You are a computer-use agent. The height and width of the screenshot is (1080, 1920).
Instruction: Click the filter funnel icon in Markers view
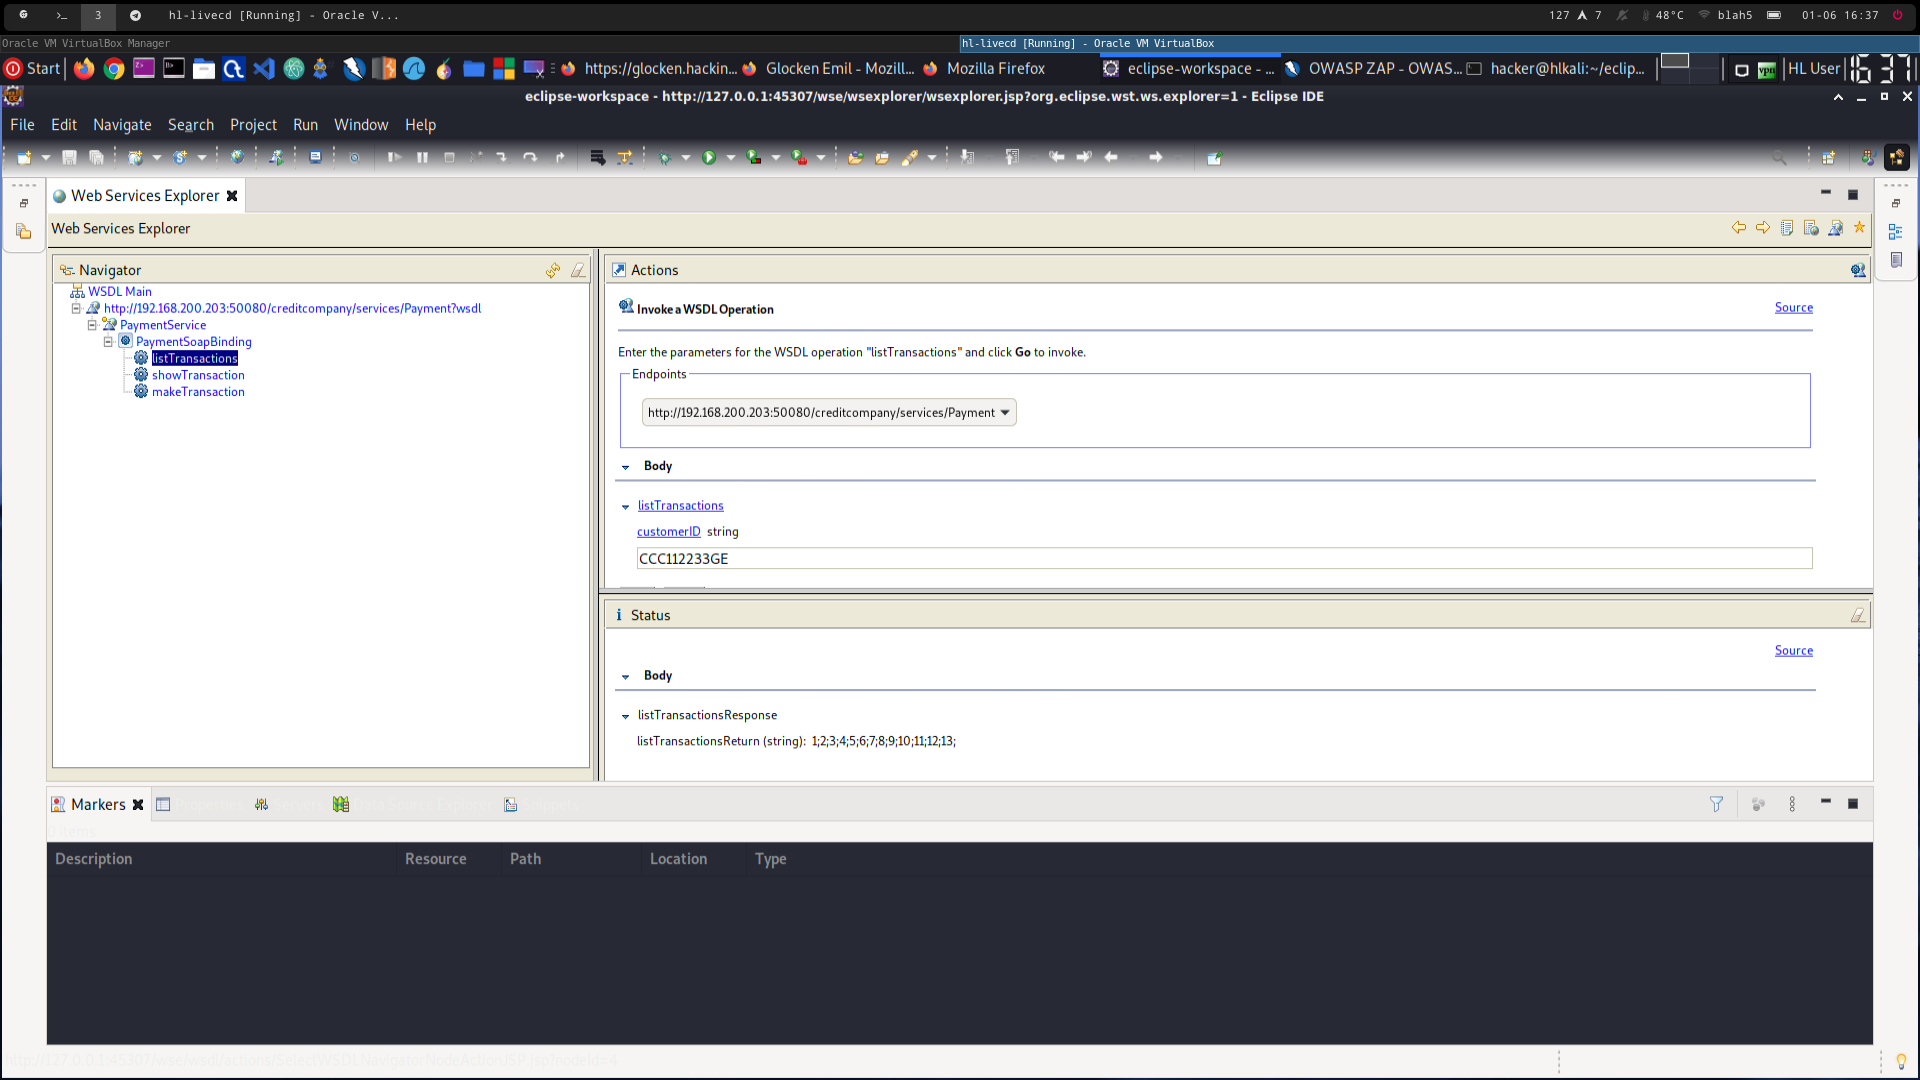(1716, 804)
